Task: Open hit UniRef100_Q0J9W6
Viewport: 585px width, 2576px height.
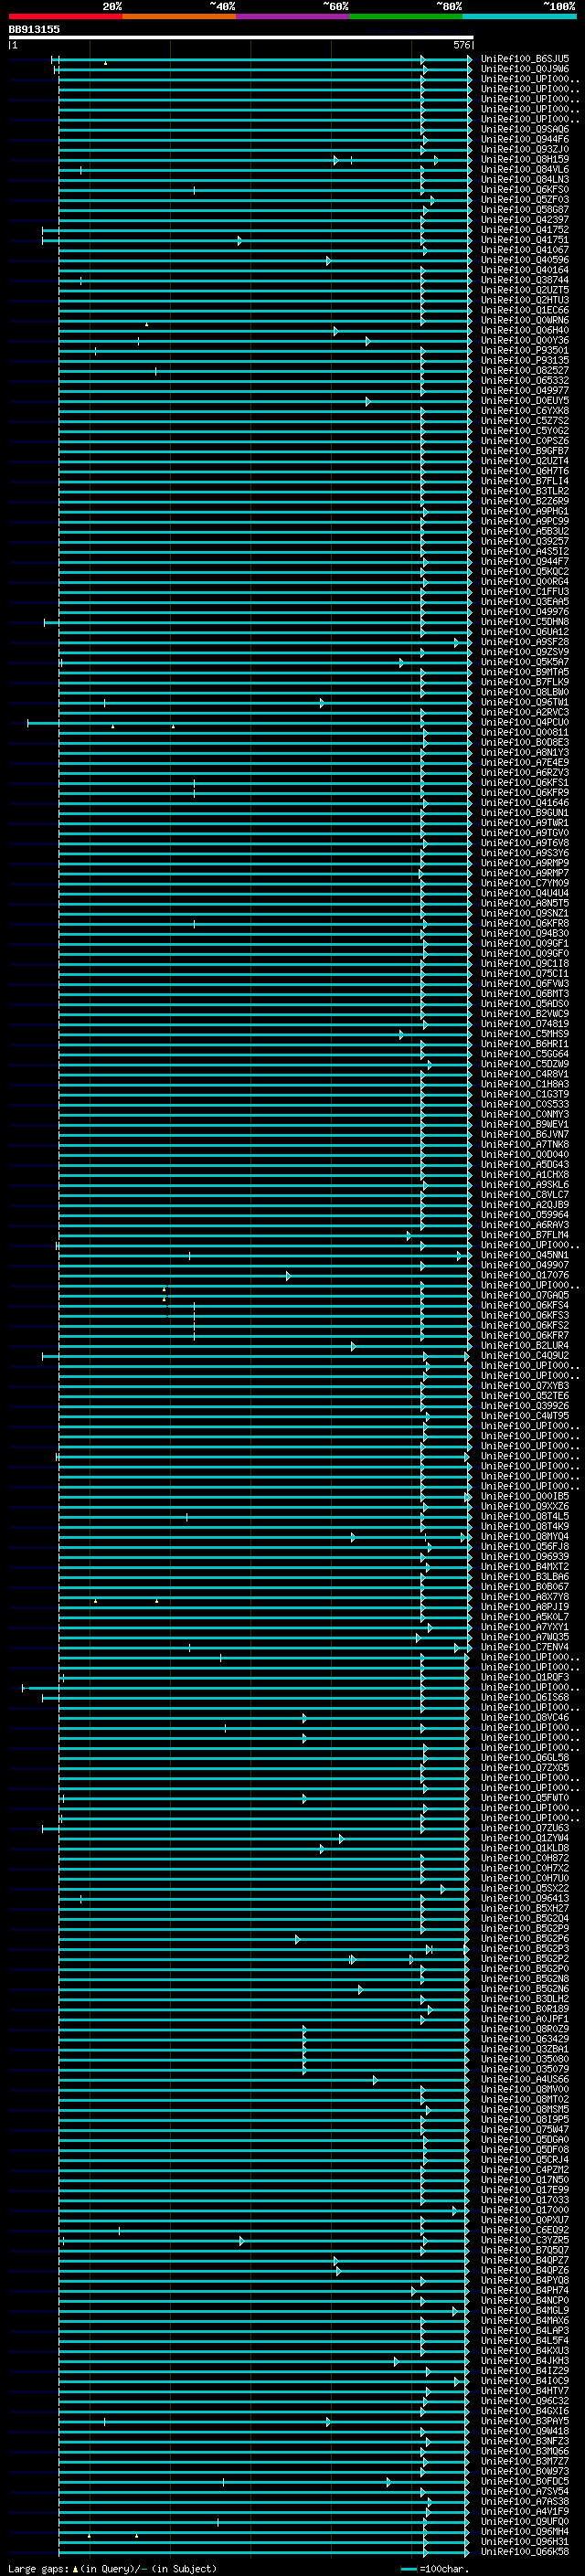Action: tap(525, 69)
